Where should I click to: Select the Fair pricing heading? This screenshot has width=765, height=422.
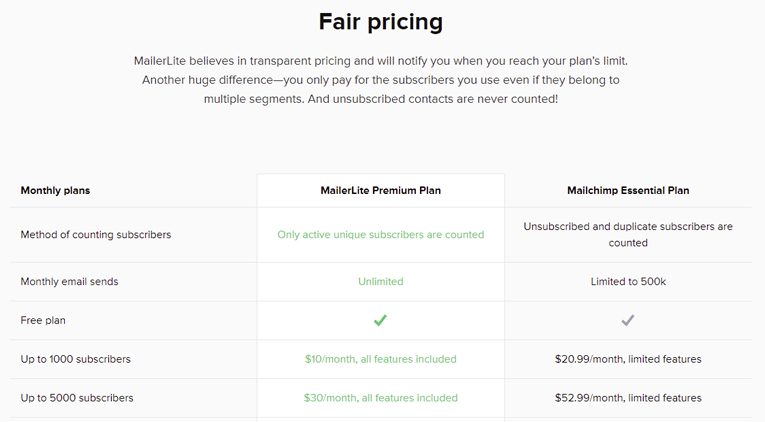point(381,22)
